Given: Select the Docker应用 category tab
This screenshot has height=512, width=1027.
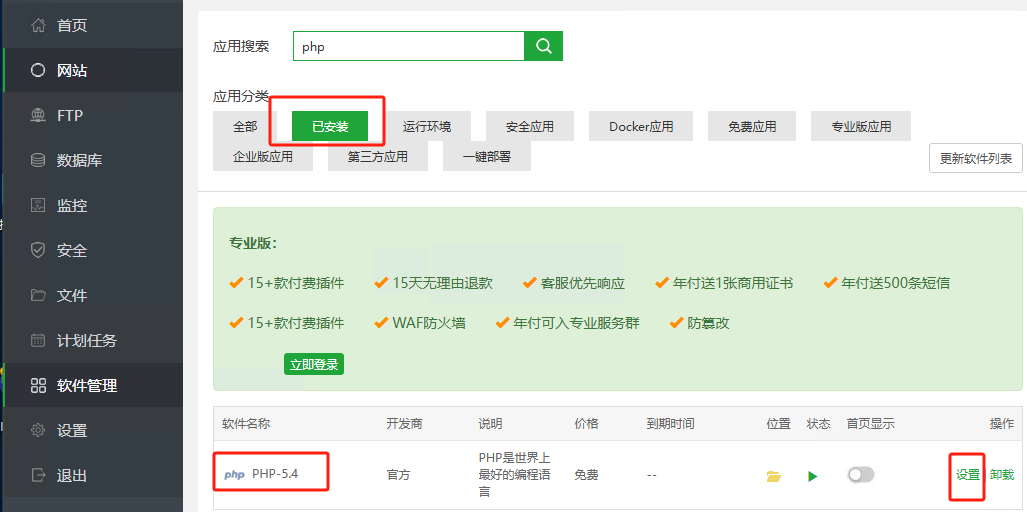Looking at the screenshot, I should pyautogui.click(x=641, y=127).
